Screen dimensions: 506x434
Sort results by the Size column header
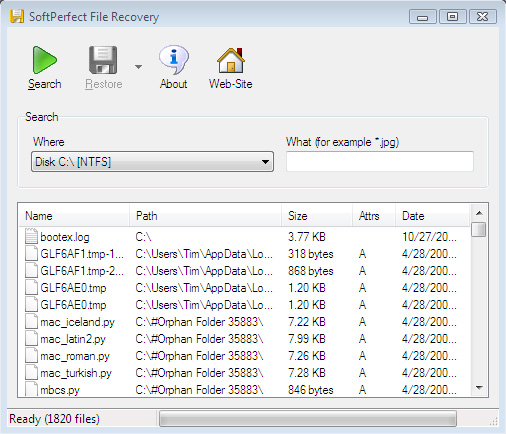[317, 216]
